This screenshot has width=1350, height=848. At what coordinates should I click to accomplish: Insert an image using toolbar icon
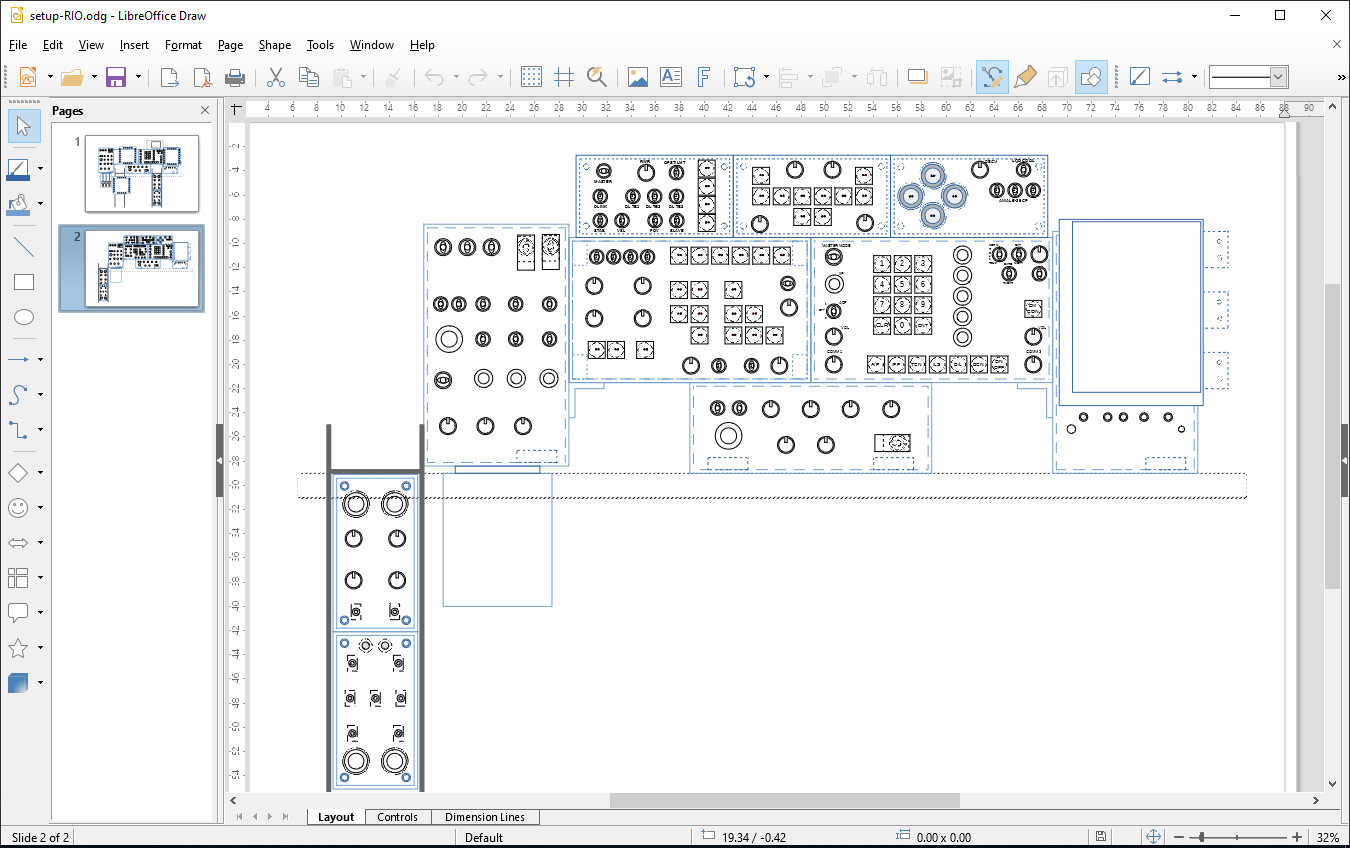[x=637, y=77]
